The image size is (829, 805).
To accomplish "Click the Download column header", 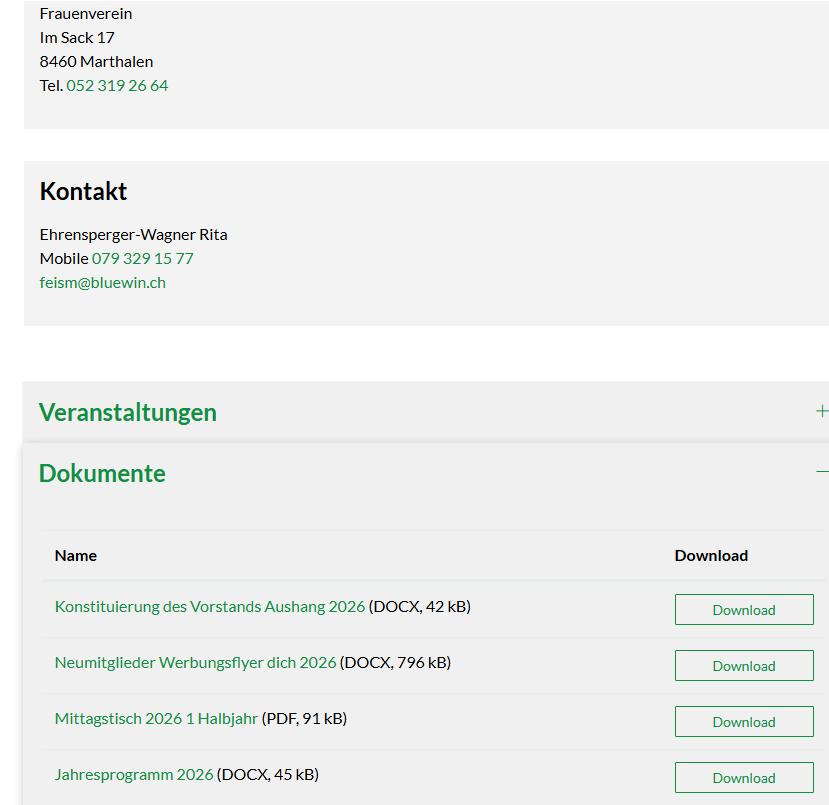I will tap(711, 556).
